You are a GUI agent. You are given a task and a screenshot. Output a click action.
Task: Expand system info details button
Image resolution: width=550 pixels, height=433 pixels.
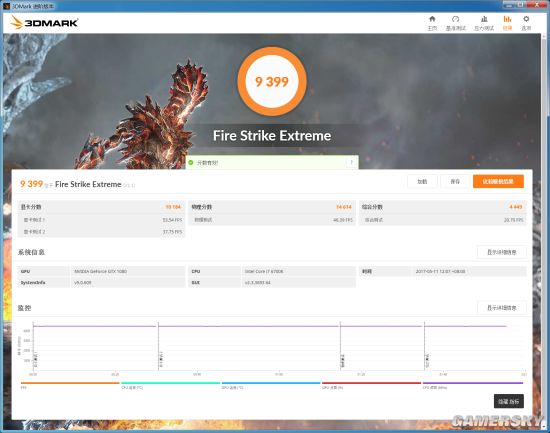point(502,252)
